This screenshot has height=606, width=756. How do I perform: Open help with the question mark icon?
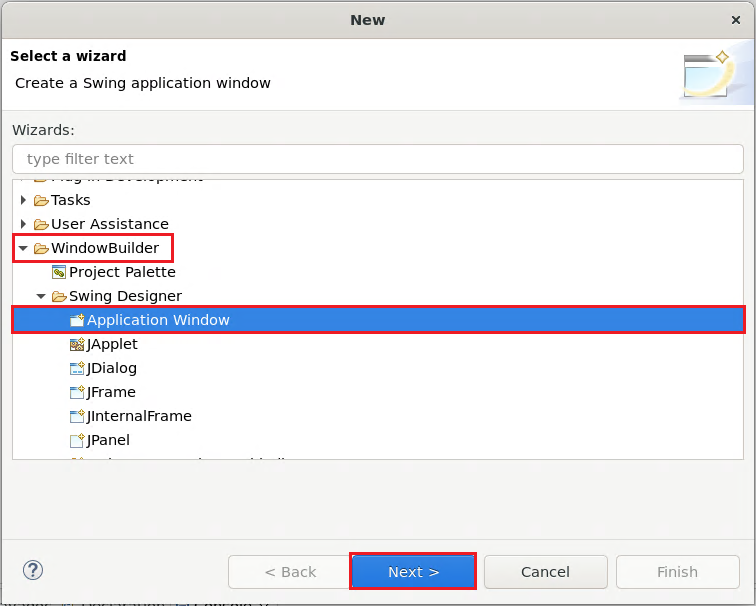[33, 570]
